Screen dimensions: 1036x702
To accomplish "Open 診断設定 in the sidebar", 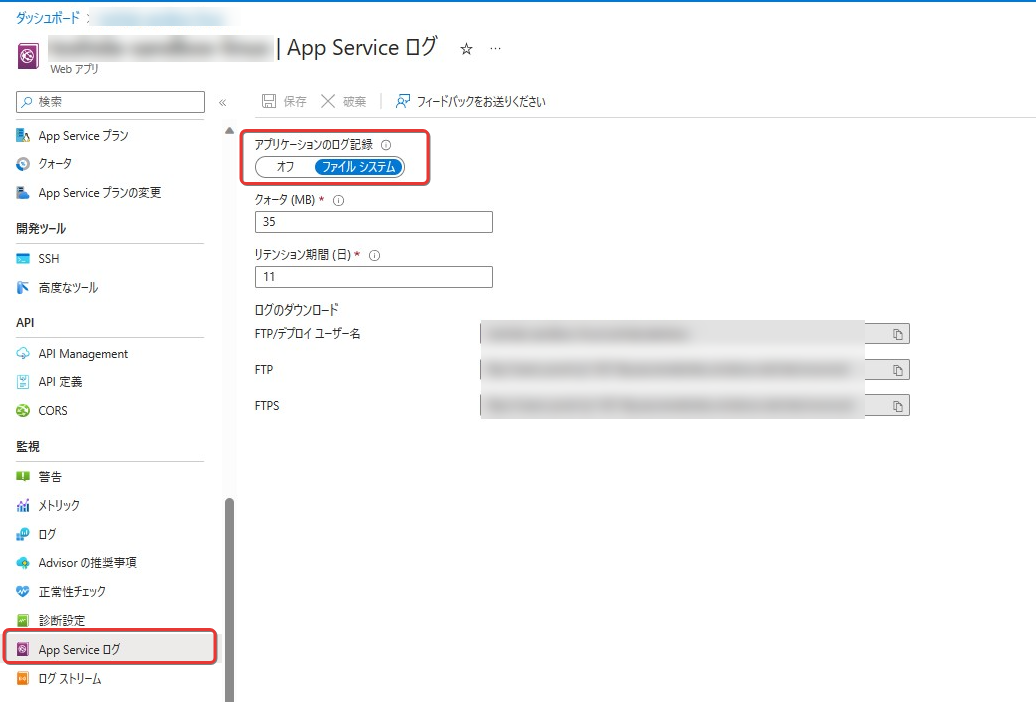I will 61,620.
